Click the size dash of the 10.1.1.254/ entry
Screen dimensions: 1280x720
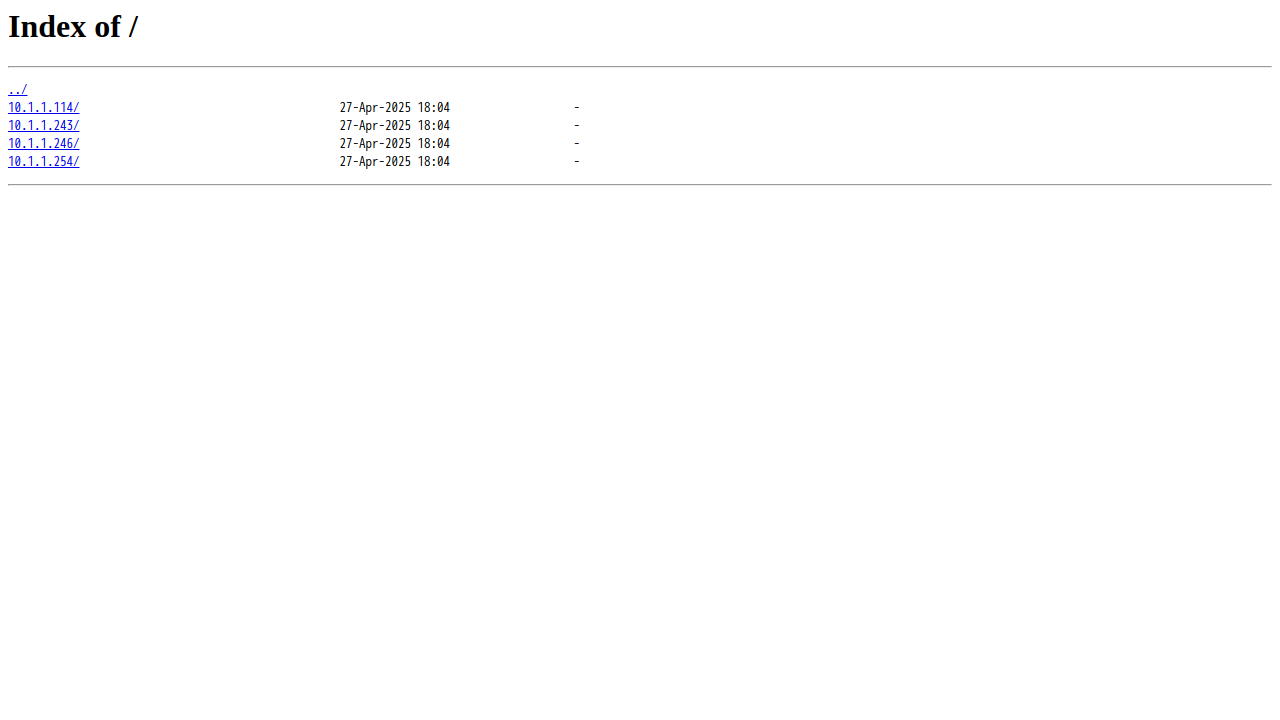click(577, 162)
